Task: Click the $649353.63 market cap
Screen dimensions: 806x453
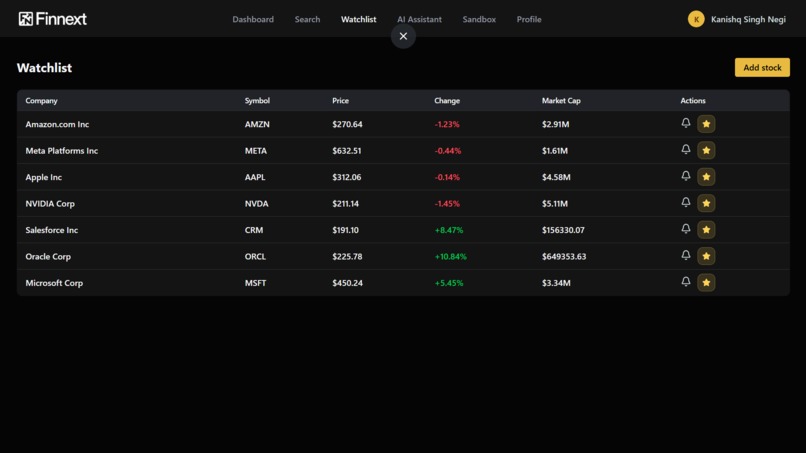Action: pos(564,257)
